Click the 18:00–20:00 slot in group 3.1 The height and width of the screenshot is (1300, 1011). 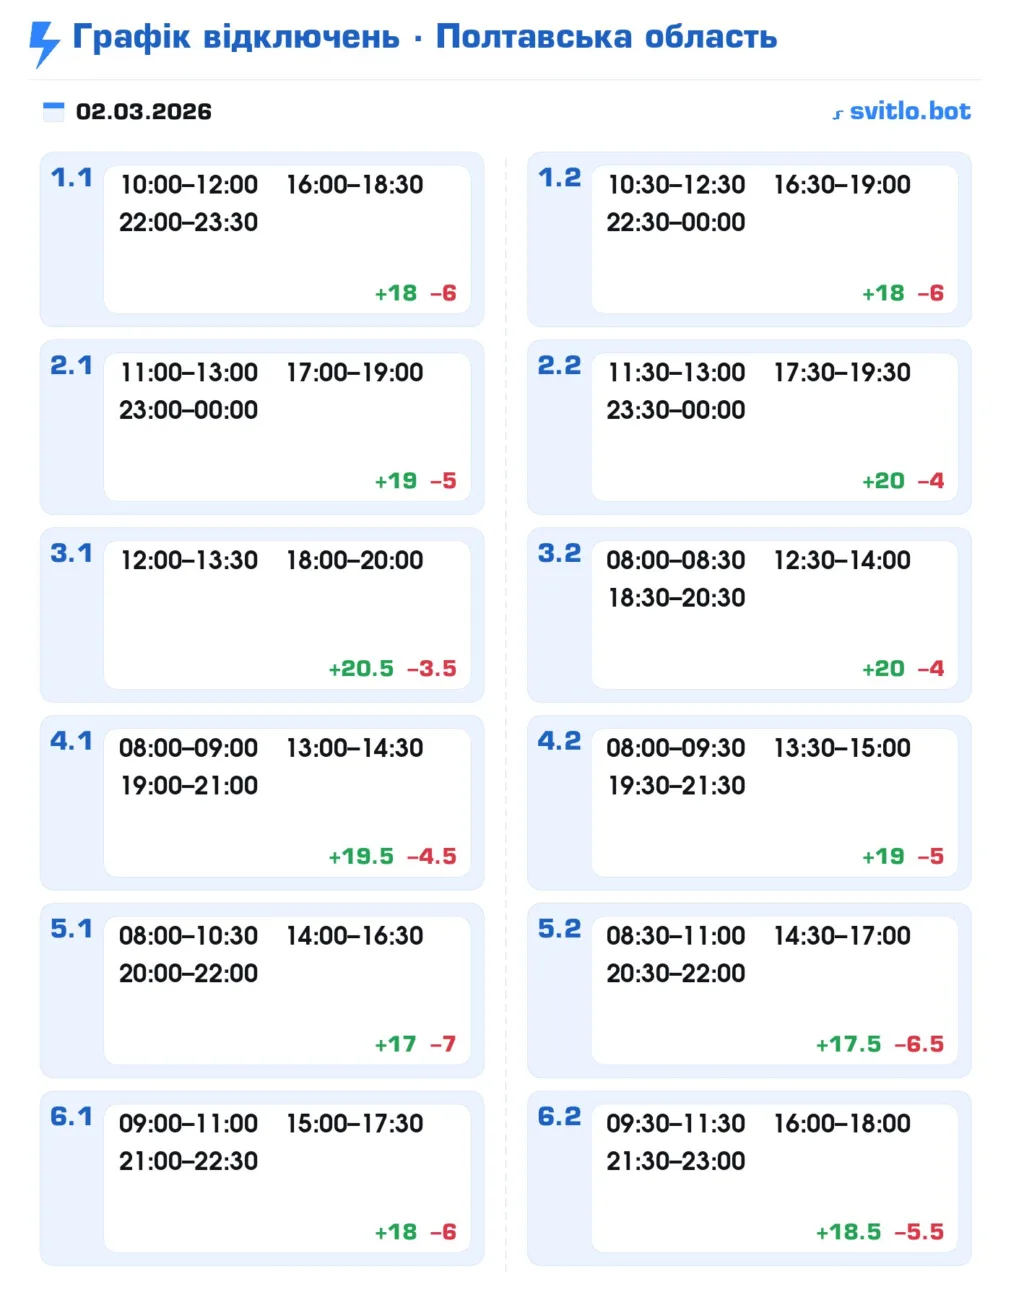(355, 560)
